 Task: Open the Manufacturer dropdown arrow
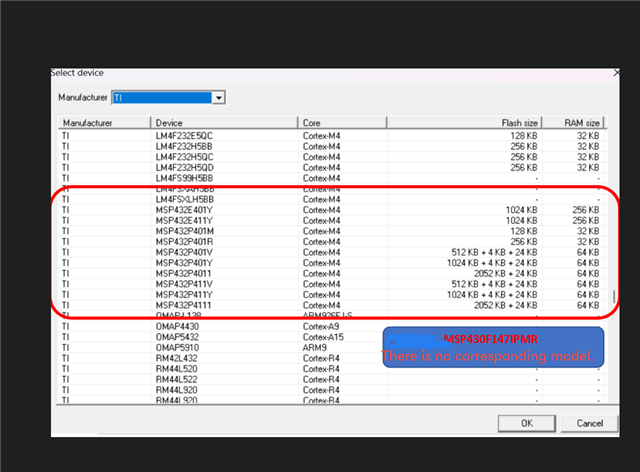[219, 98]
